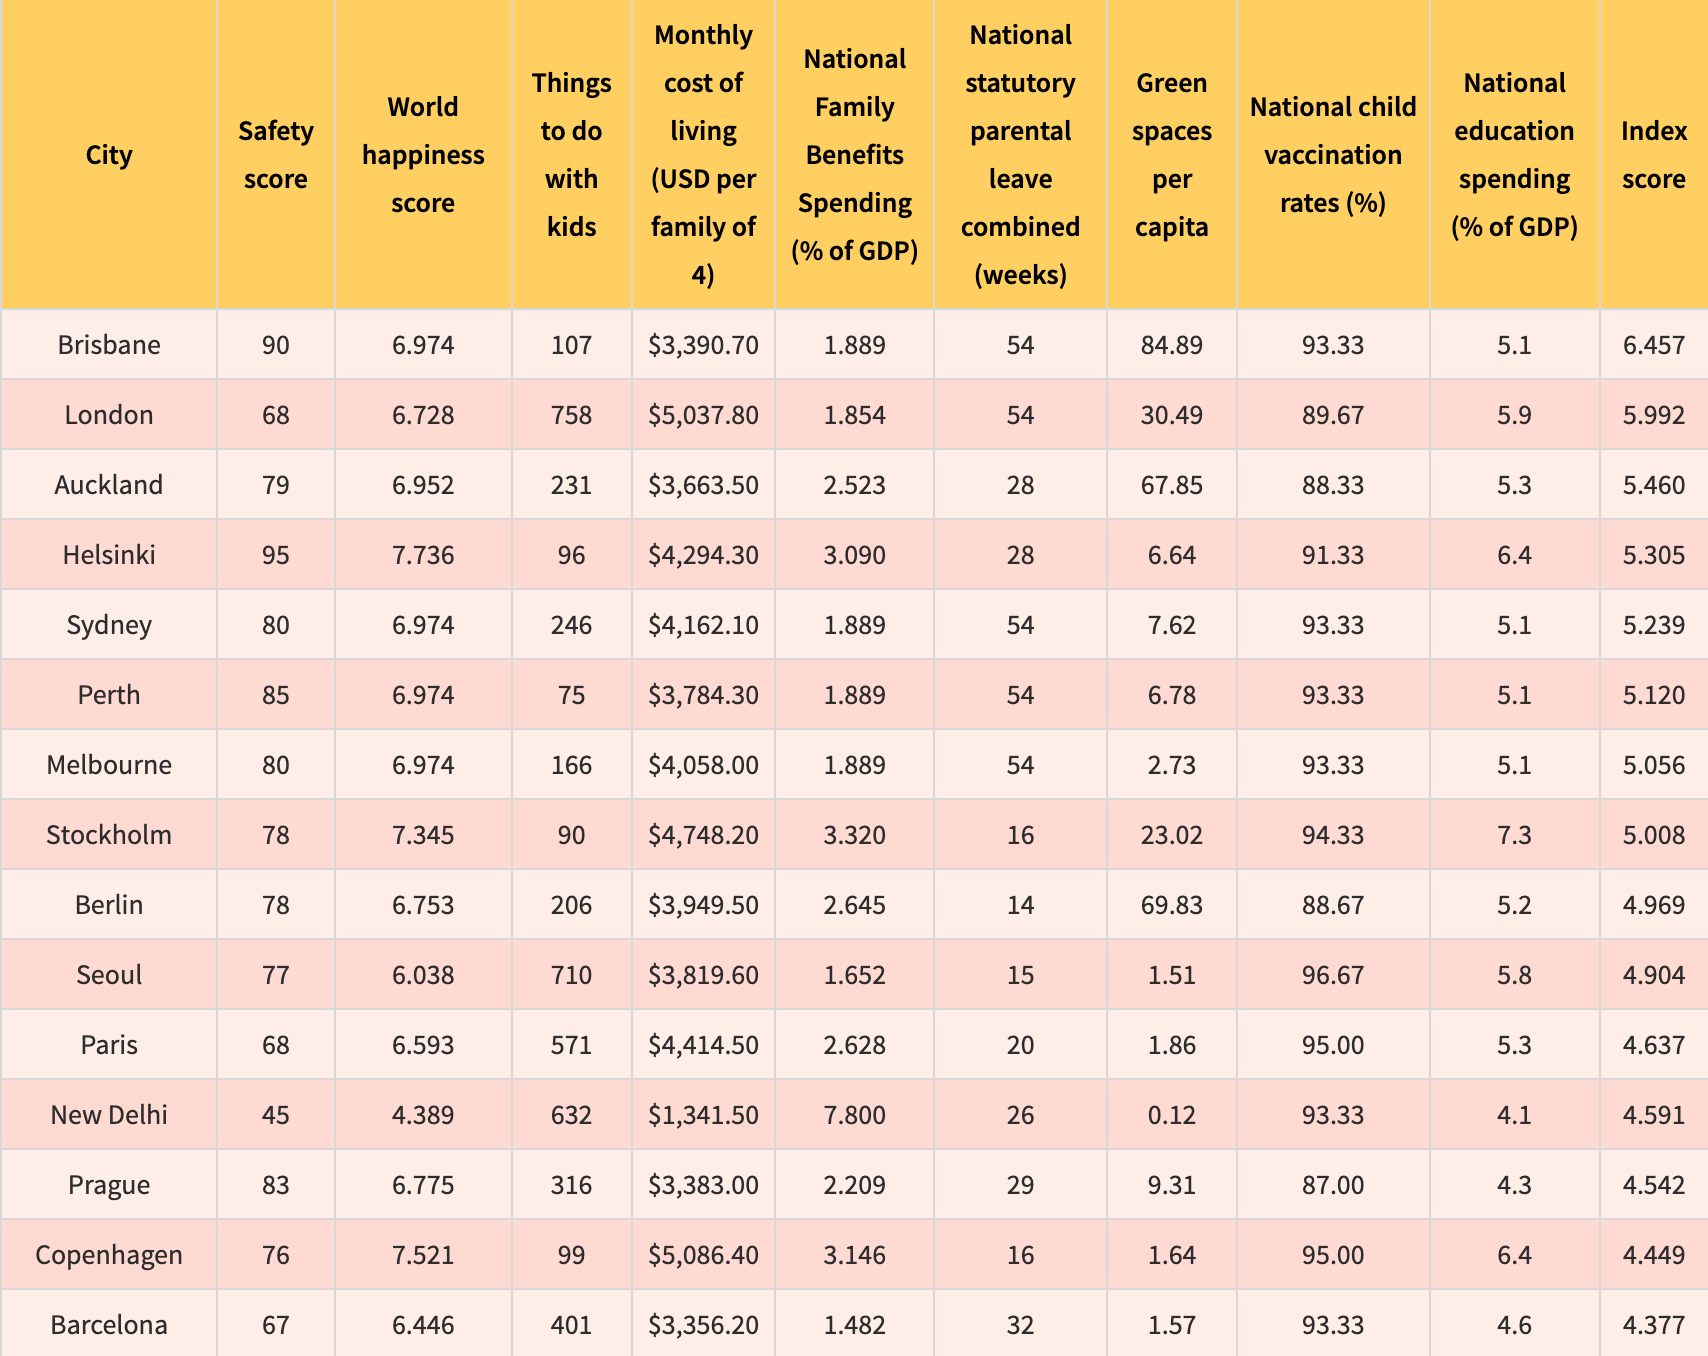The image size is (1708, 1356).
Task: Click New Delhi's cost of living $1,341.50
Action: click(703, 1115)
